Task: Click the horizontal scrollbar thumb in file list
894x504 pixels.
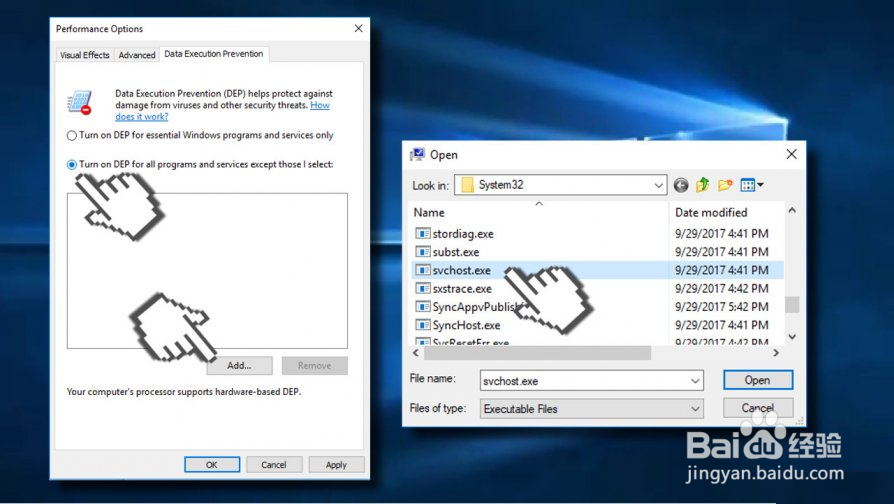Action: point(537,353)
